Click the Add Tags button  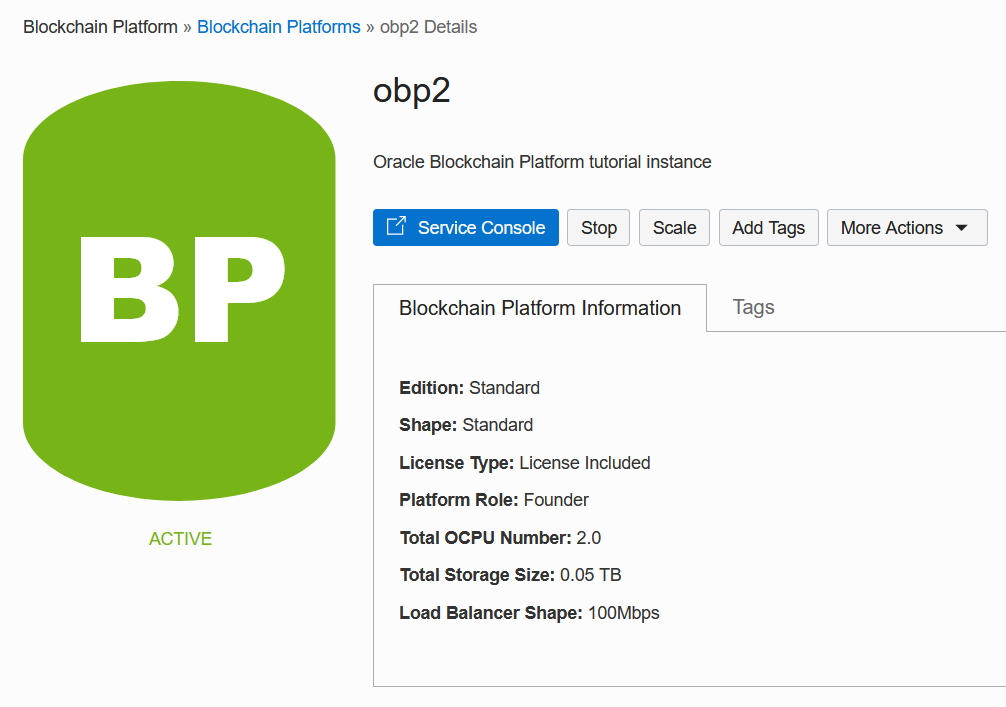click(x=769, y=228)
